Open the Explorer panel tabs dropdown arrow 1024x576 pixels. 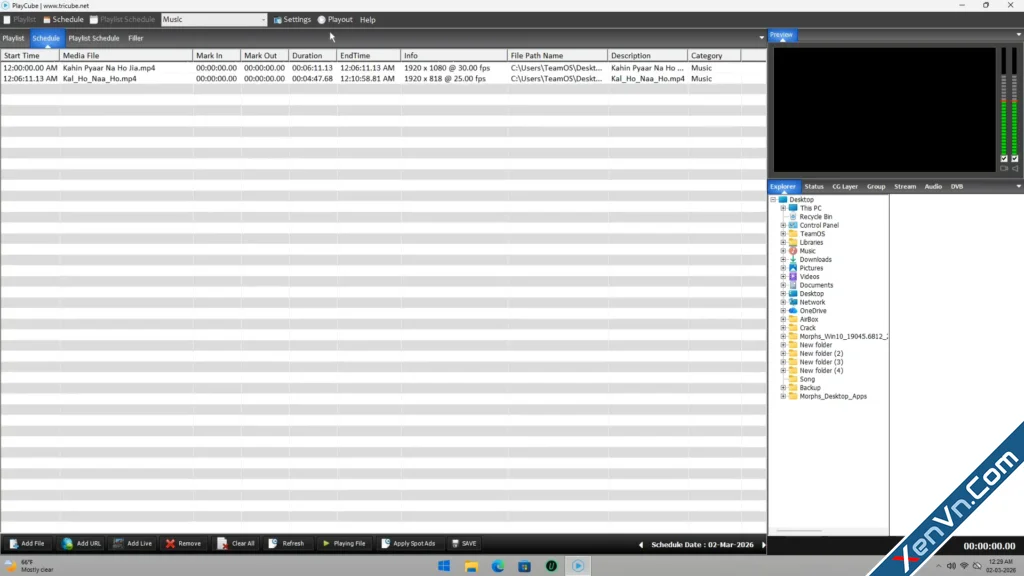(x=1019, y=187)
